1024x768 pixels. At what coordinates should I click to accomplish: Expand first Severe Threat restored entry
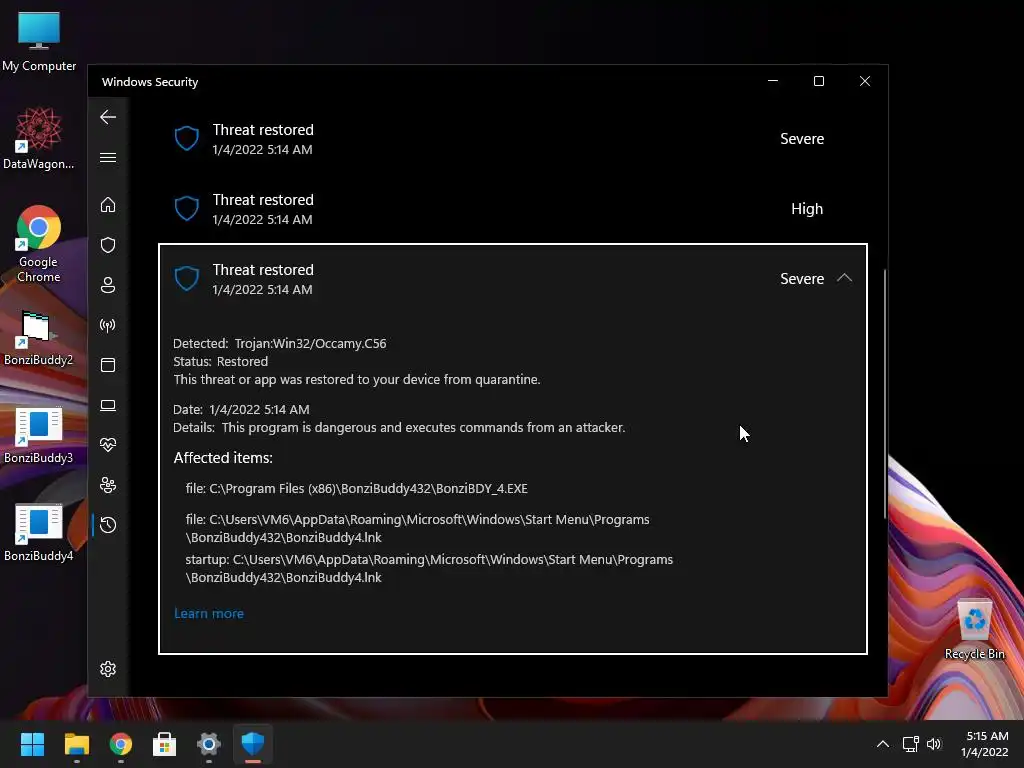(x=513, y=139)
